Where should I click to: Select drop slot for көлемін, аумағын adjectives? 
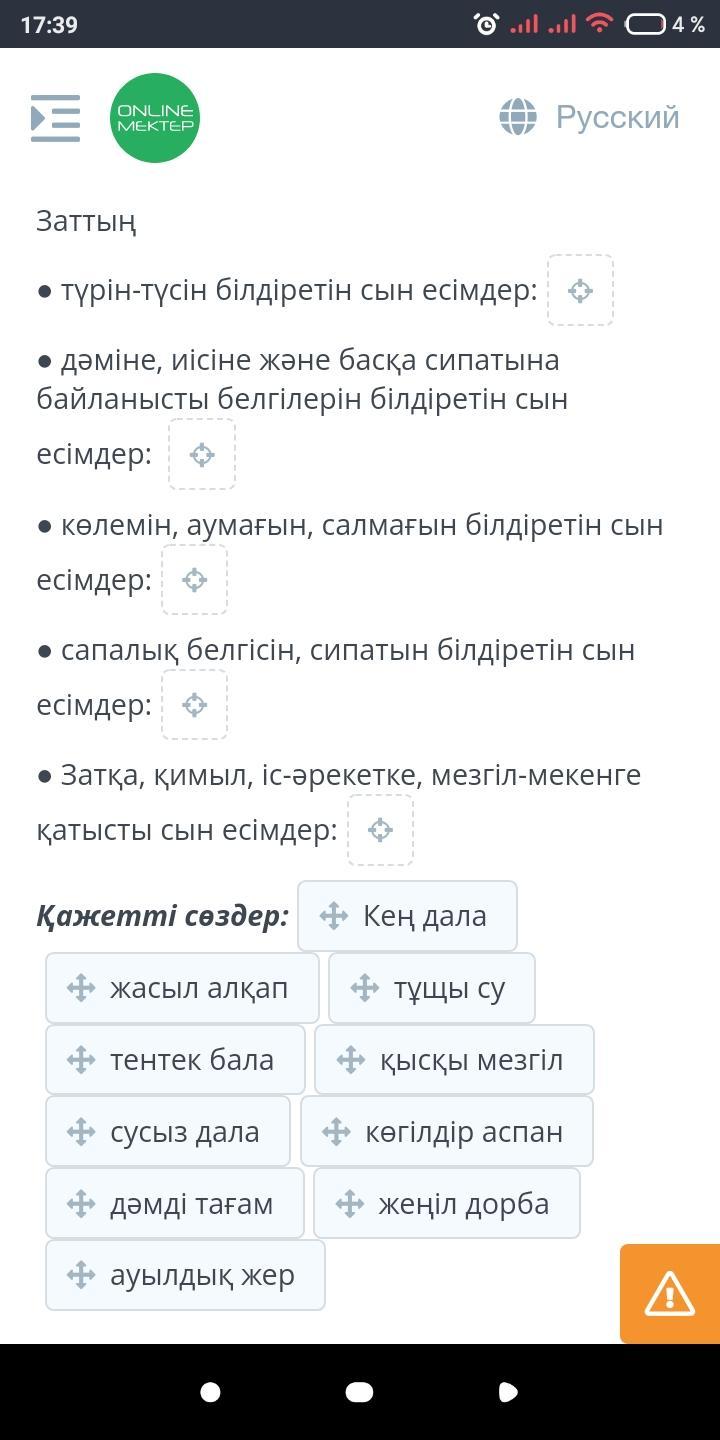coord(195,579)
